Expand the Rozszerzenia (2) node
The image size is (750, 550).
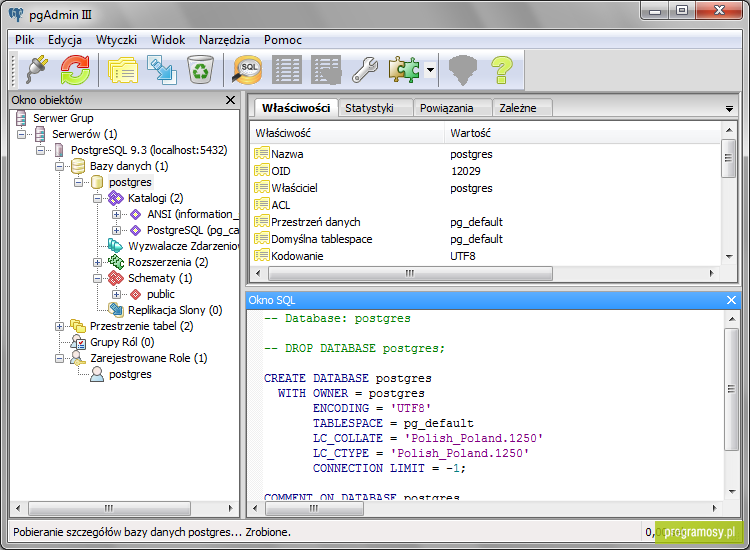click(98, 262)
